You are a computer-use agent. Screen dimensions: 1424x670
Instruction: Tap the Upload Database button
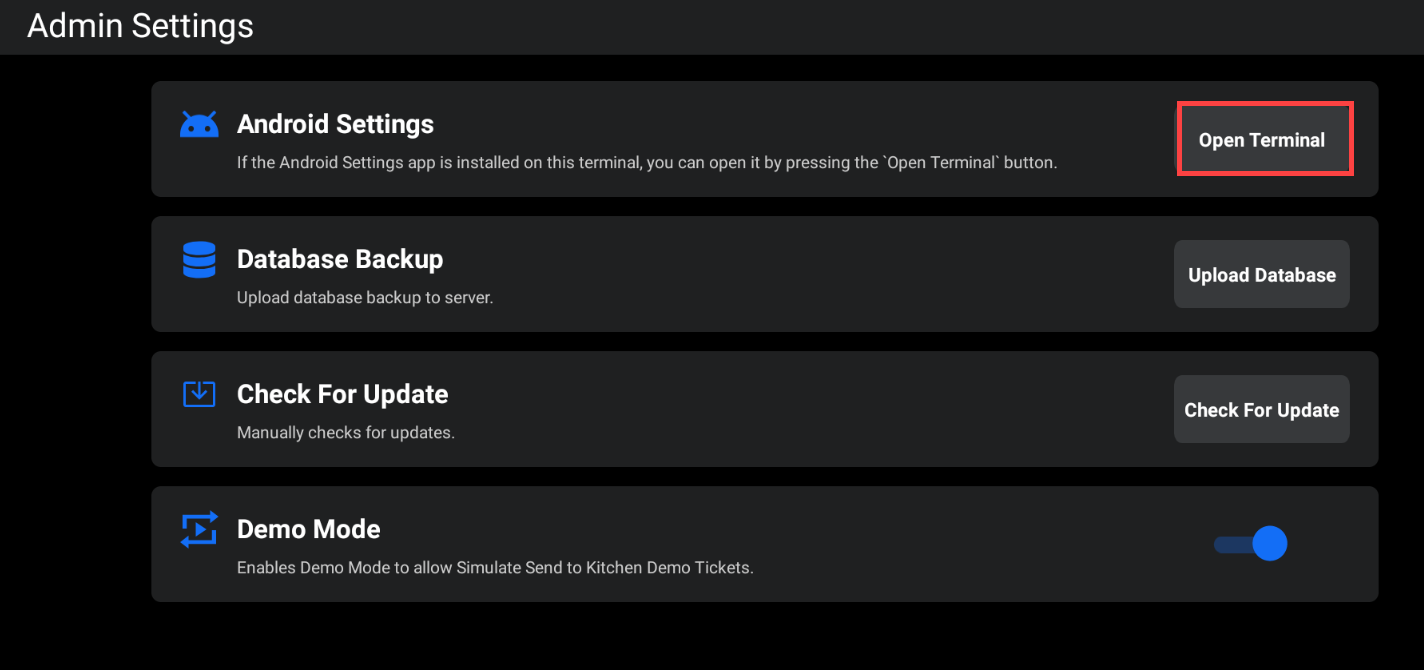click(1261, 275)
